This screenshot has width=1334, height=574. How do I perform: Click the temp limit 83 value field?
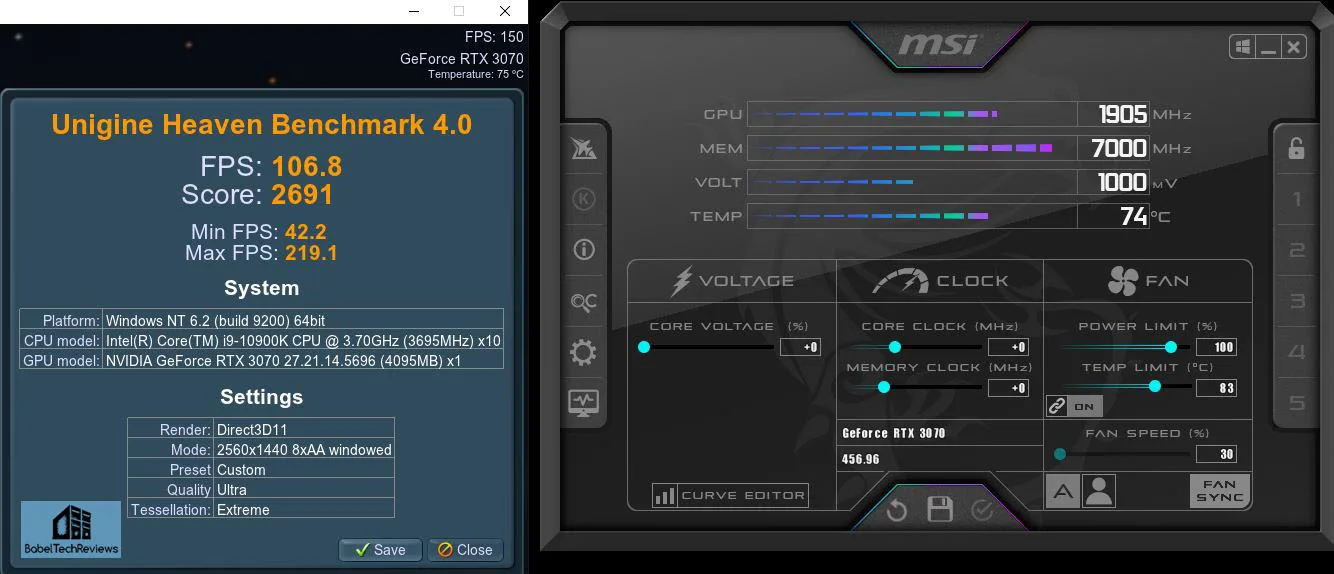click(x=1216, y=388)
